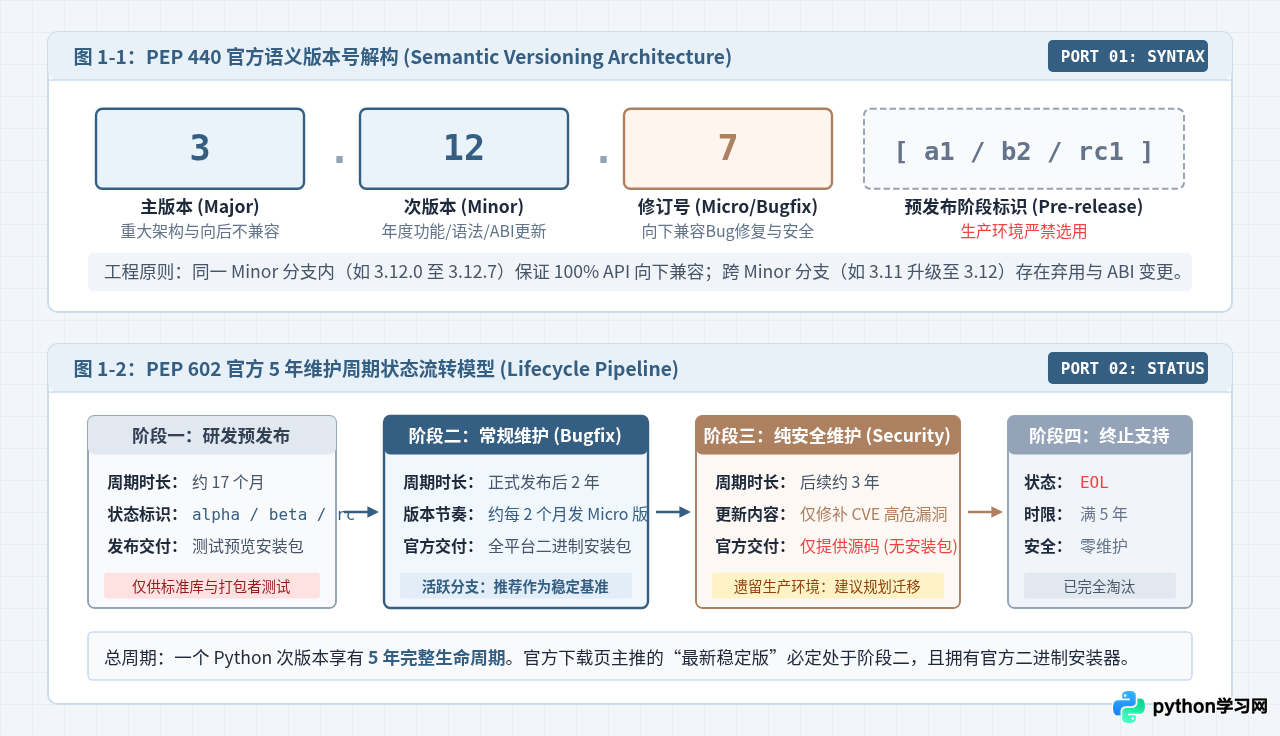This screenshot has height=736, width=1280.
Task: Select the value '约每 2 个月发 Micro 版'
Action: click(x=568, y=514)
